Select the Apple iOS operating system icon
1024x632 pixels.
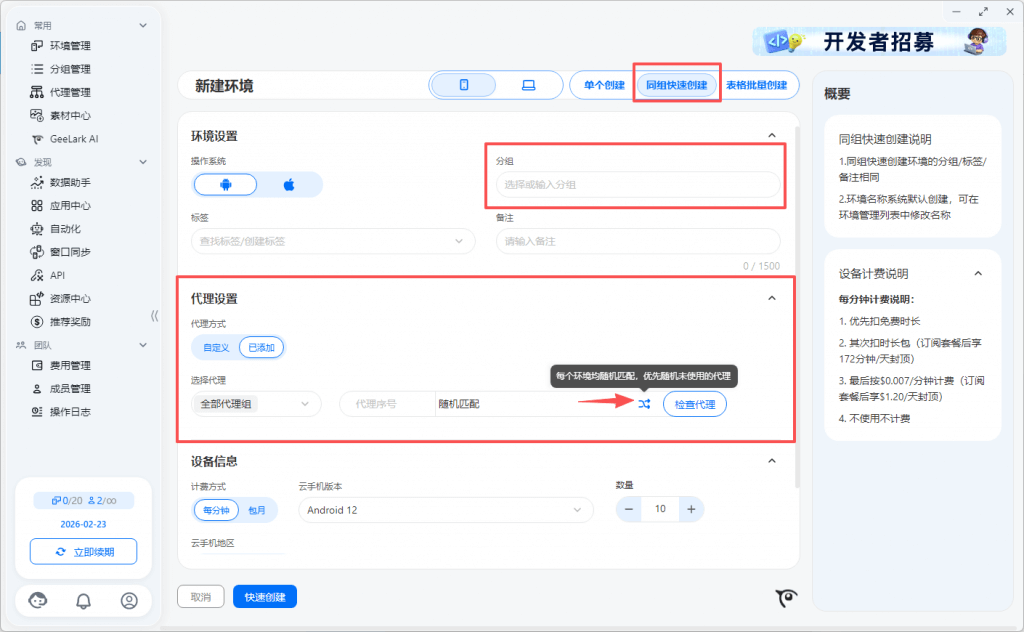point(289,184)
